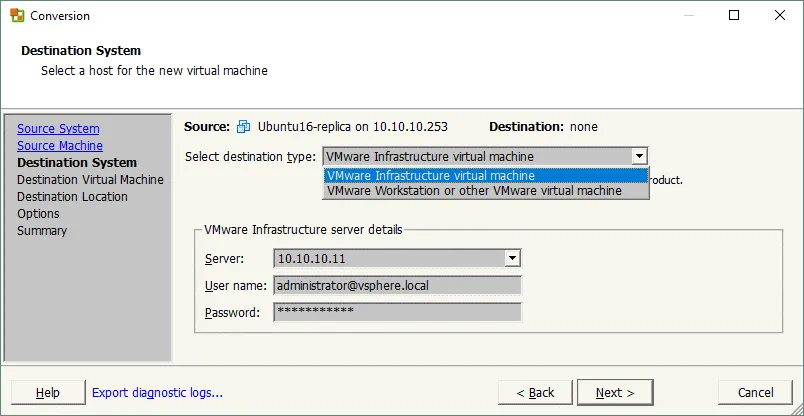Open the Source System step link
The height and width of the screenshot is (416, 804).
click(x=58, y=129)
